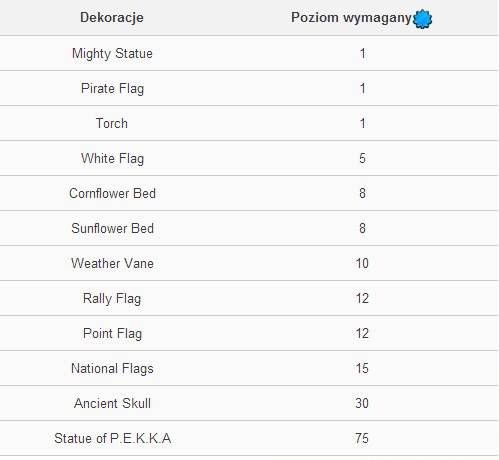The height and width of the screenshot is (460, 499).
Task: Open the National Flags entry
Action: (112, 368)
